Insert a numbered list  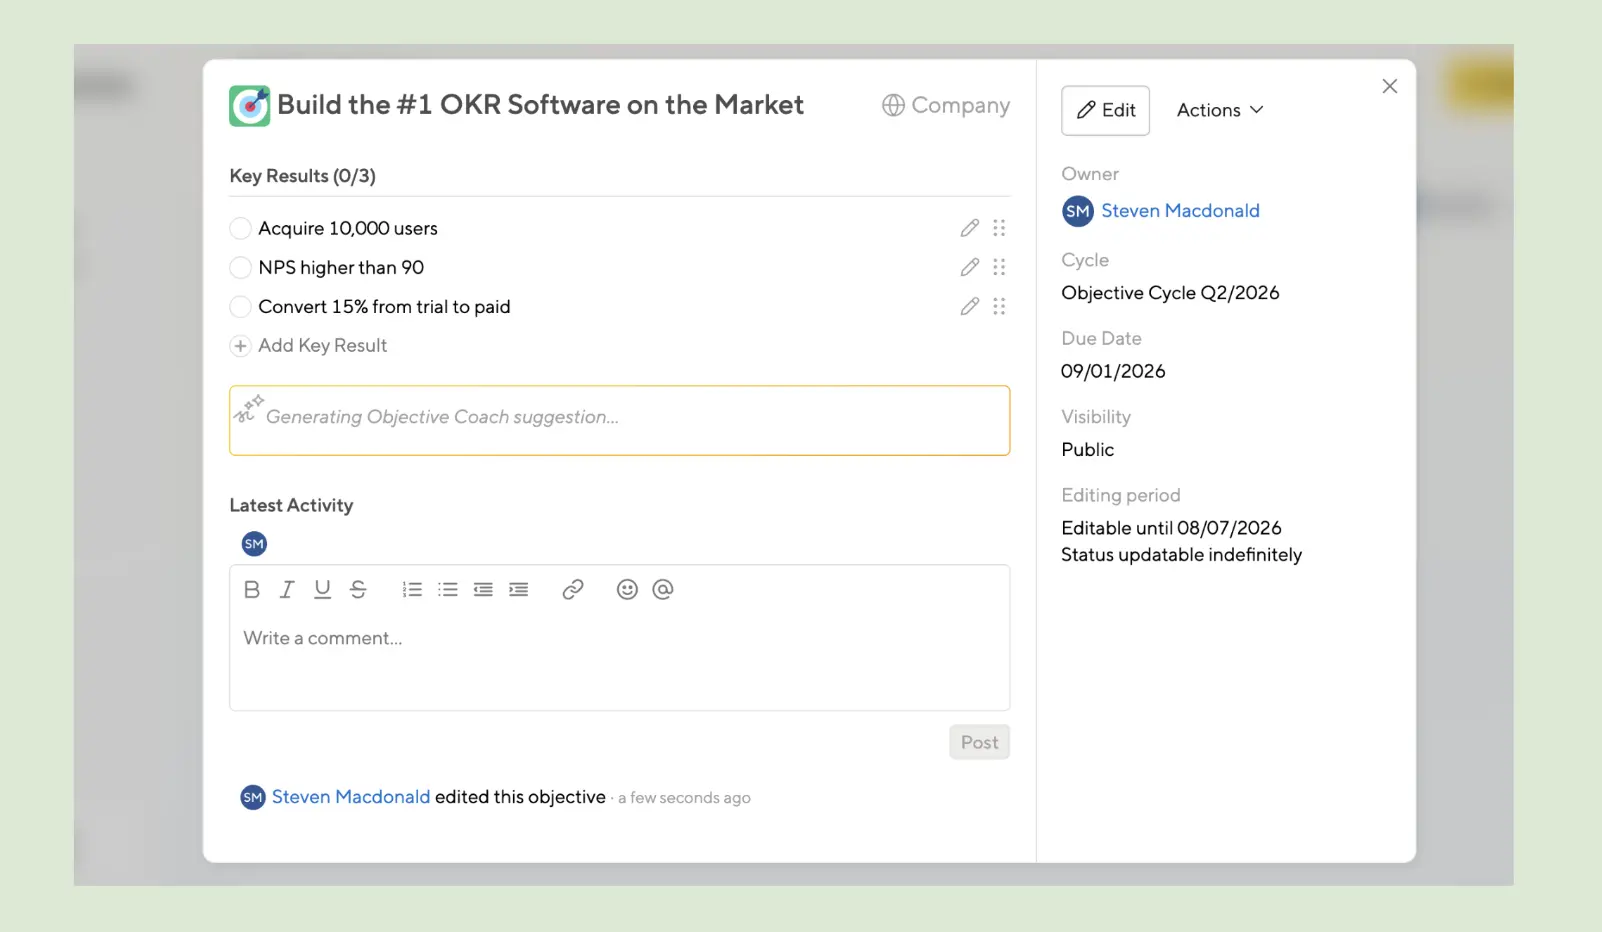point(412,590)
